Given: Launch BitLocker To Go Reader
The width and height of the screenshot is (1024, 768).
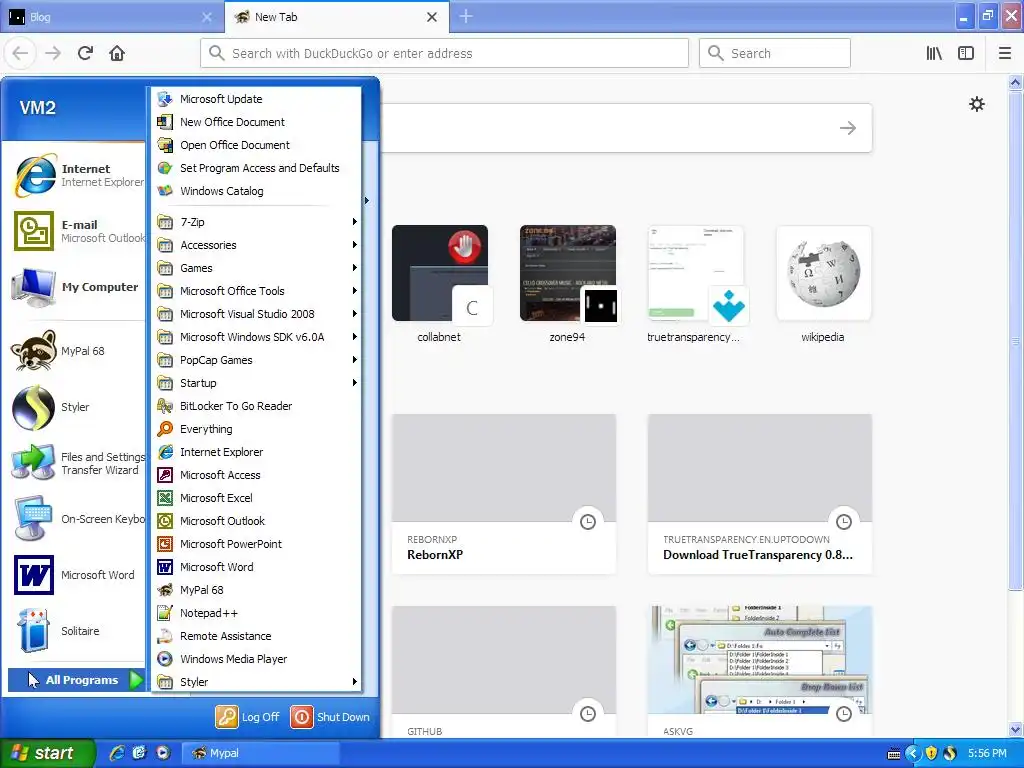Looking at the screenshot, I should [x=257, y=406].
